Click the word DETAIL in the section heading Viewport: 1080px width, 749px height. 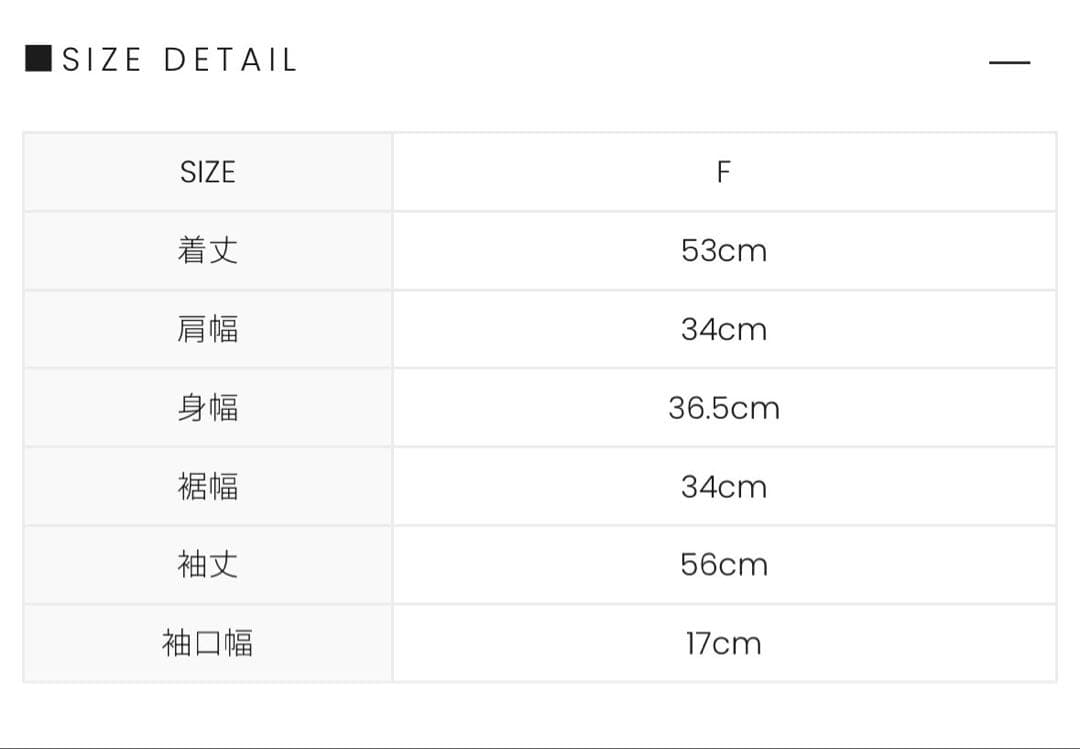[230, 60]
